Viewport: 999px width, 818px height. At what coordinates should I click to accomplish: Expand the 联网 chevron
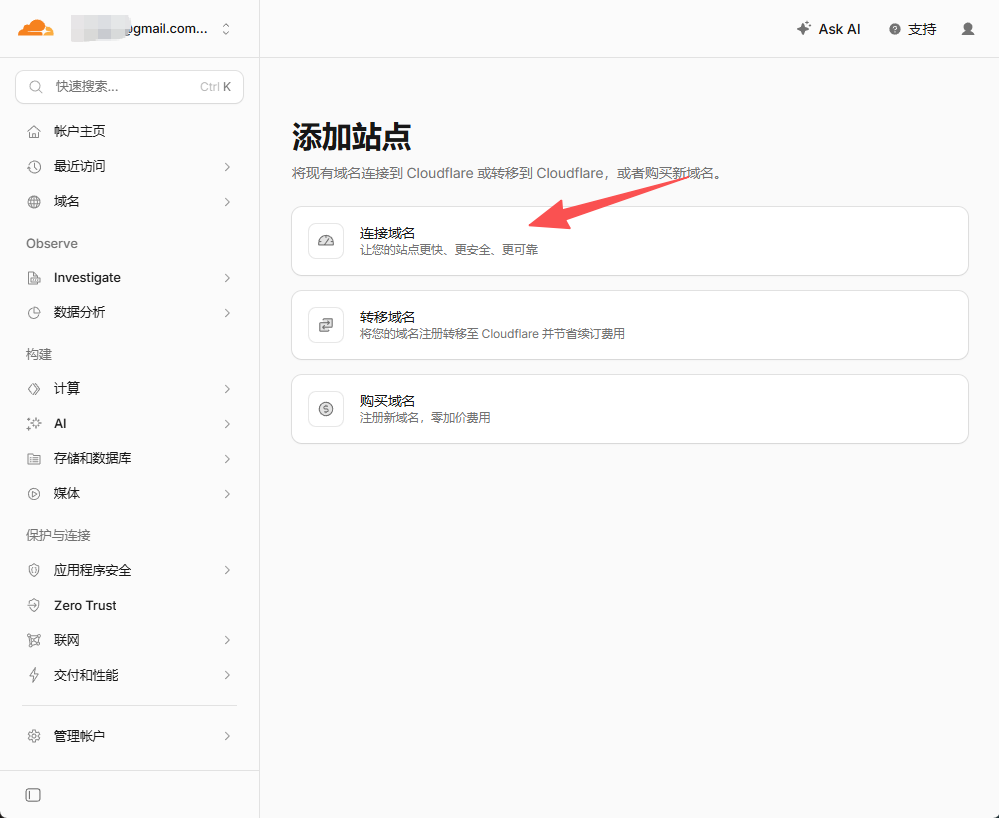pos(227,640)
